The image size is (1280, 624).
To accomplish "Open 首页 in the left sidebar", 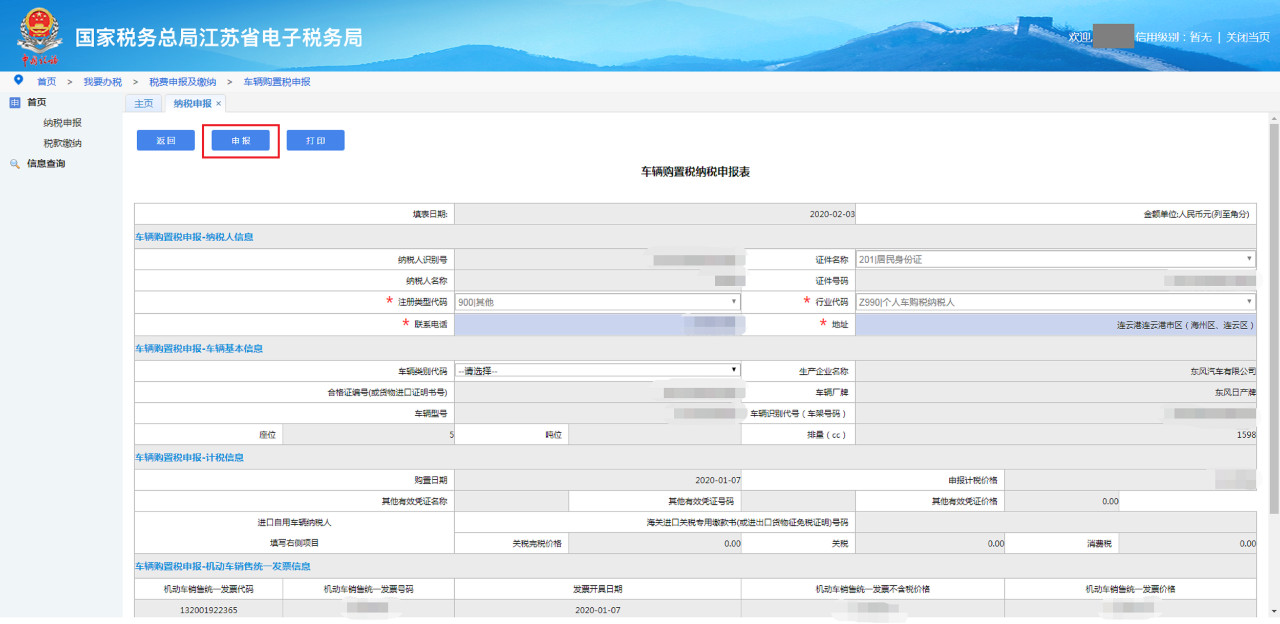I will click(x=37, y=102).
